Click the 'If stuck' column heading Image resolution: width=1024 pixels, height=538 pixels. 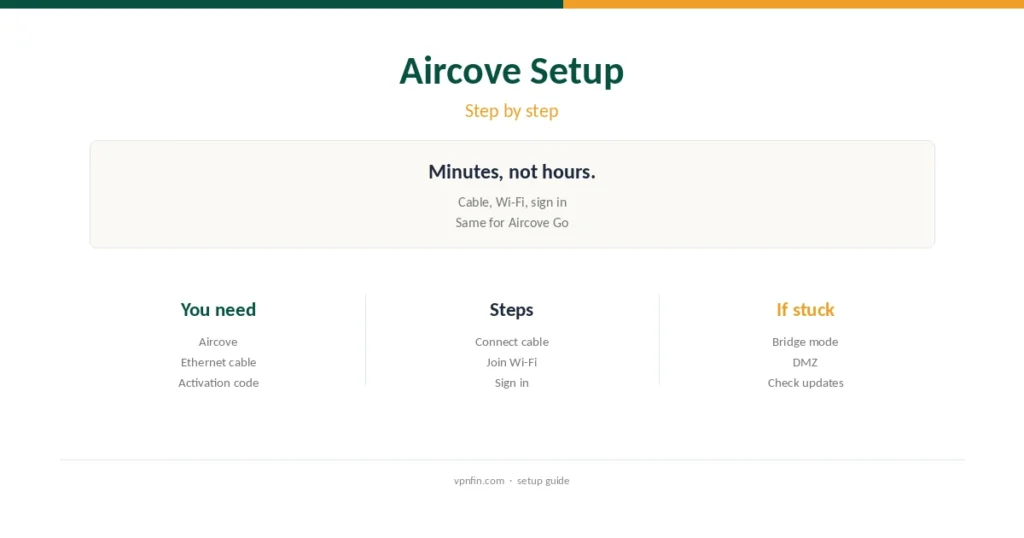805,309
